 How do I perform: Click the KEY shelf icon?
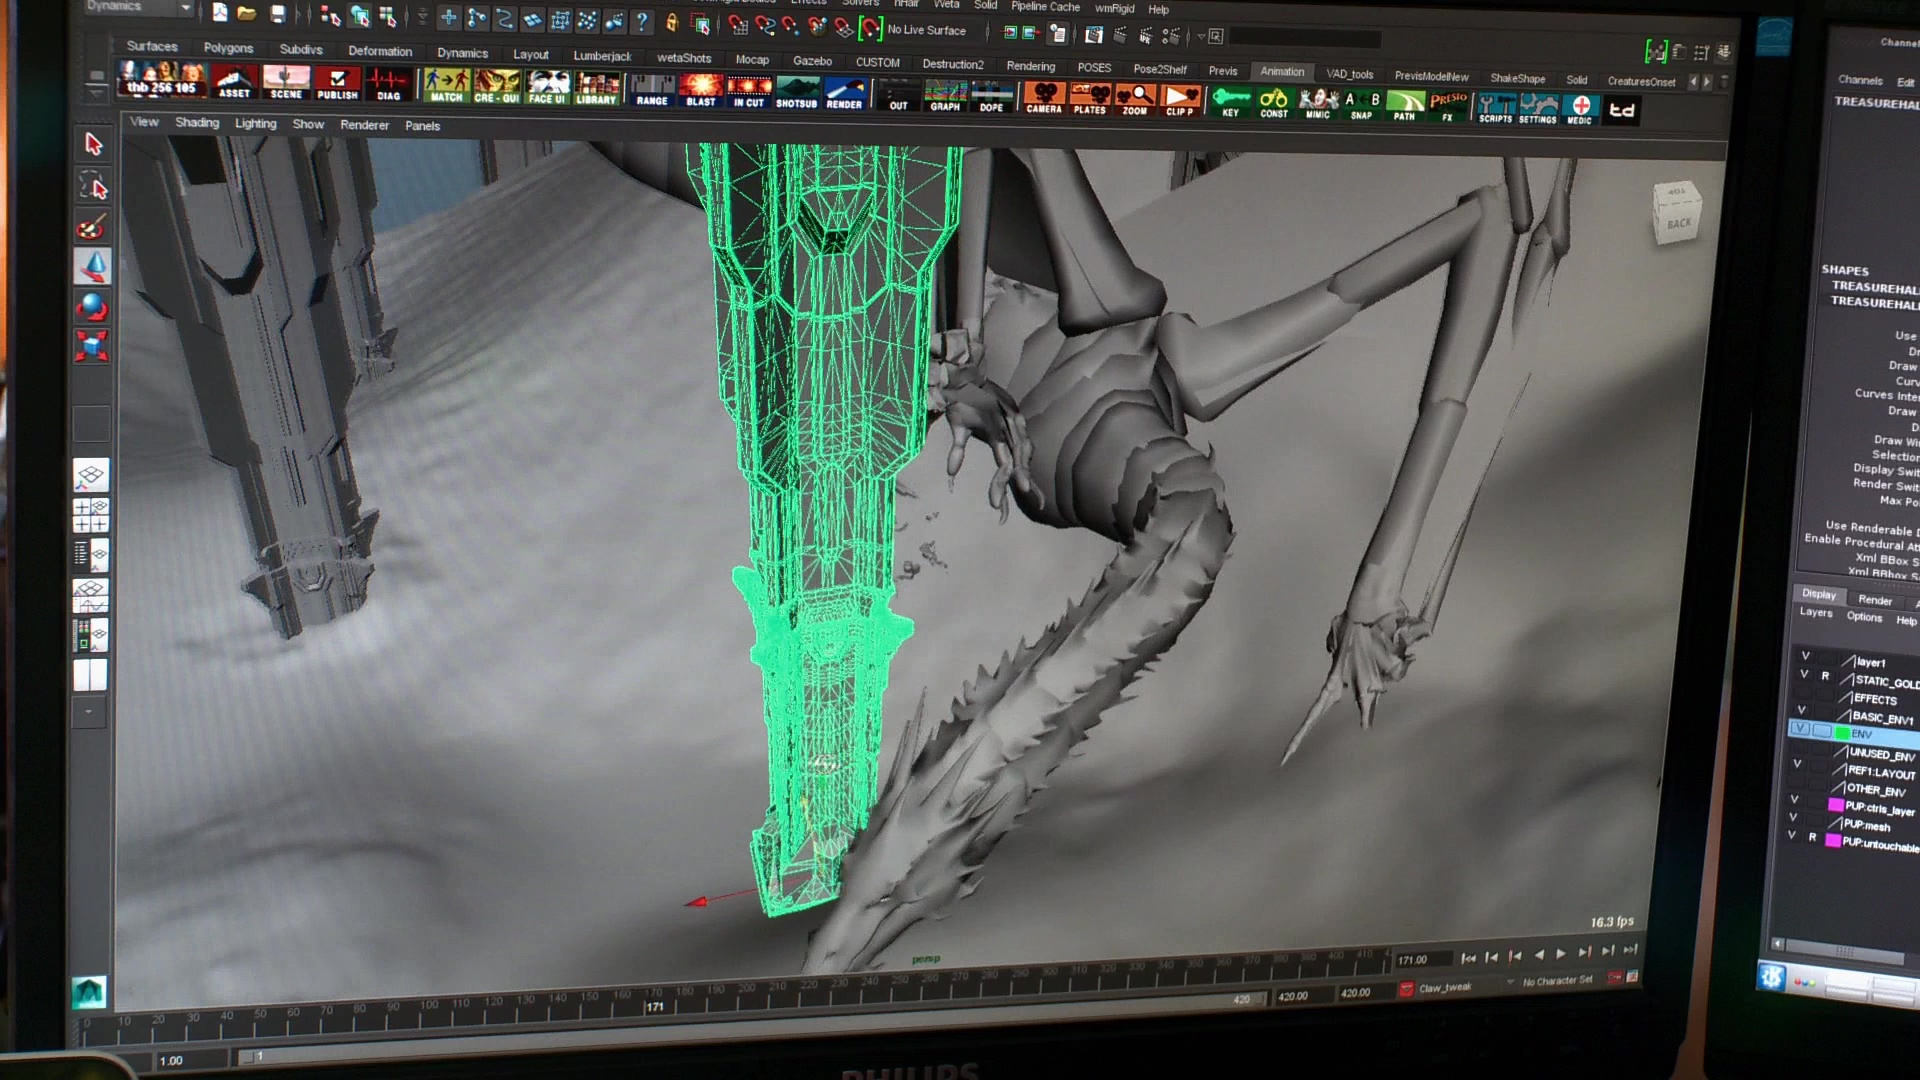[x=1231, y=103]
